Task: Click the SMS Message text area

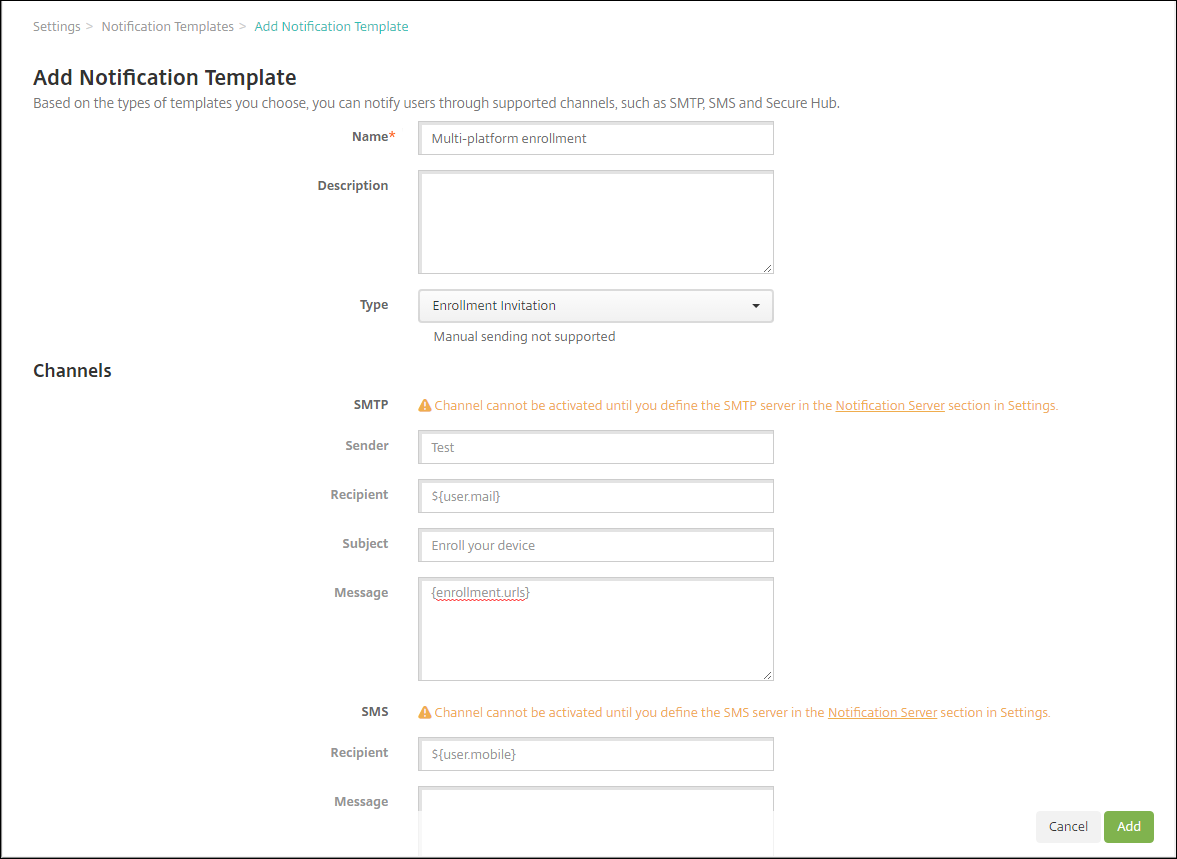Action: click(x=595, y=821)
